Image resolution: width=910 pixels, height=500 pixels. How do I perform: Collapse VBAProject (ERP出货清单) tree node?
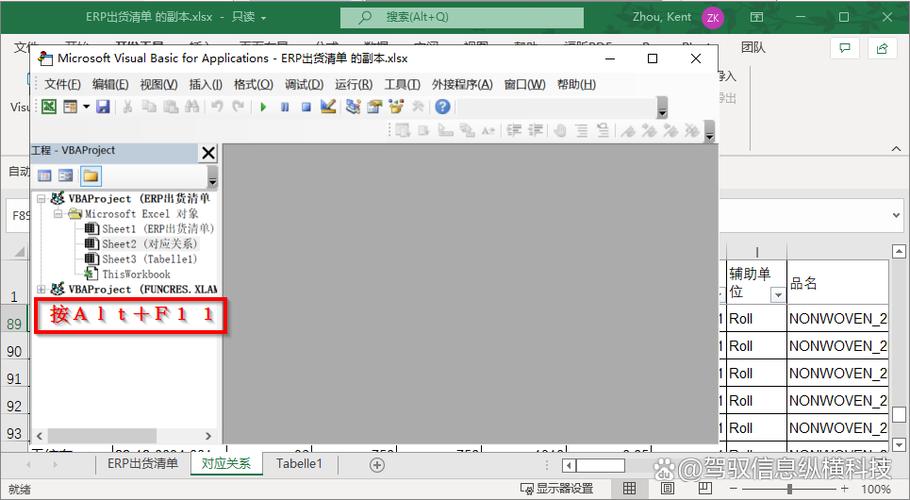(x=41, y=198)
